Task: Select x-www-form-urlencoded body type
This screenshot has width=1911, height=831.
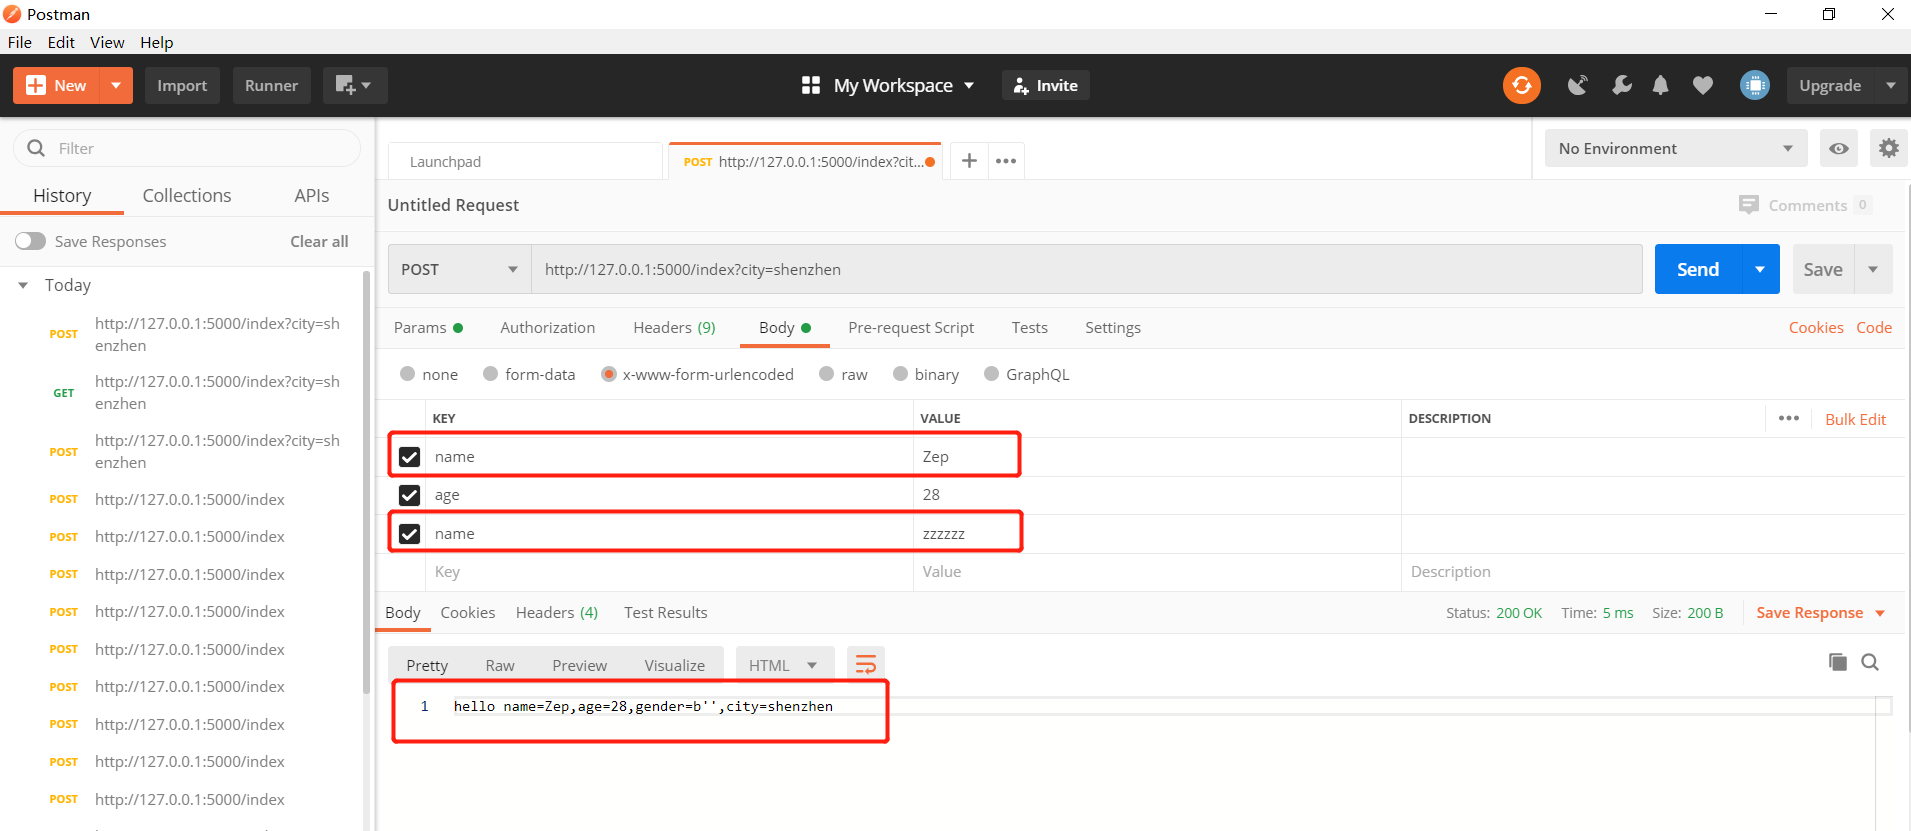Action: pyautogui.click(x=608, y=374)
